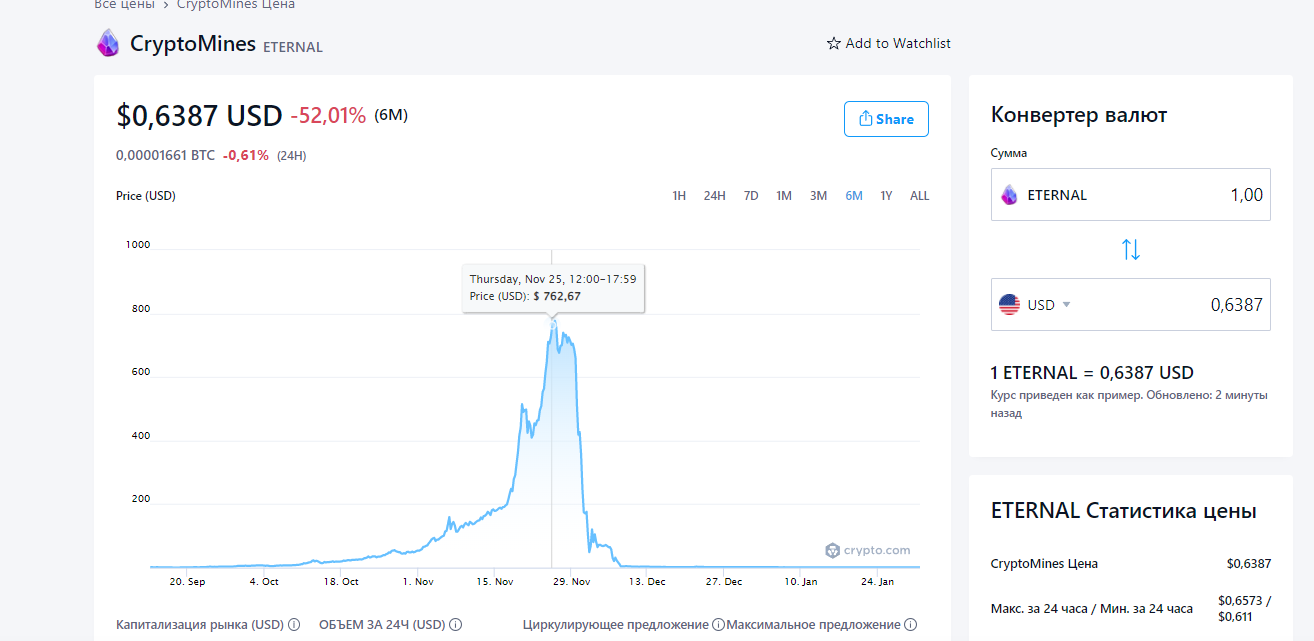
Task: Click the 15. Nov x-axis date label
Action: tap(494, 581)
